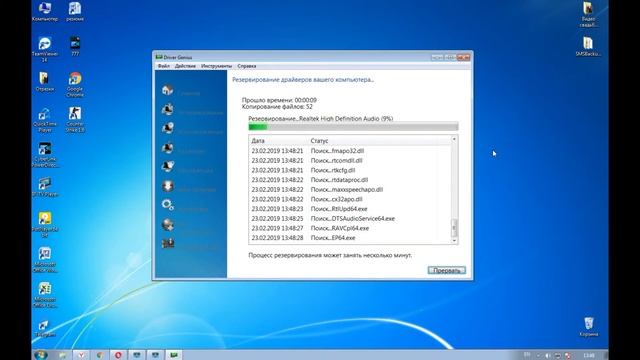Open Chrome from the taskbar
Image resolution: width=640 pixels, height=360 pixels.
point(100,355)
